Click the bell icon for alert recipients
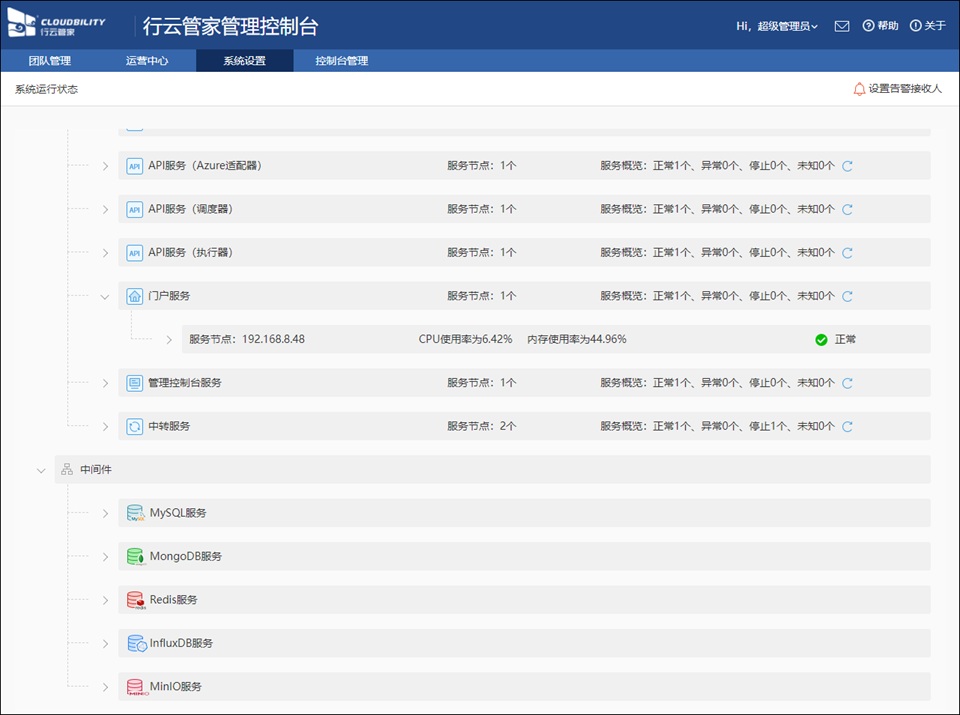The height and width of the screenshot is (715, 960). (859, 89)
